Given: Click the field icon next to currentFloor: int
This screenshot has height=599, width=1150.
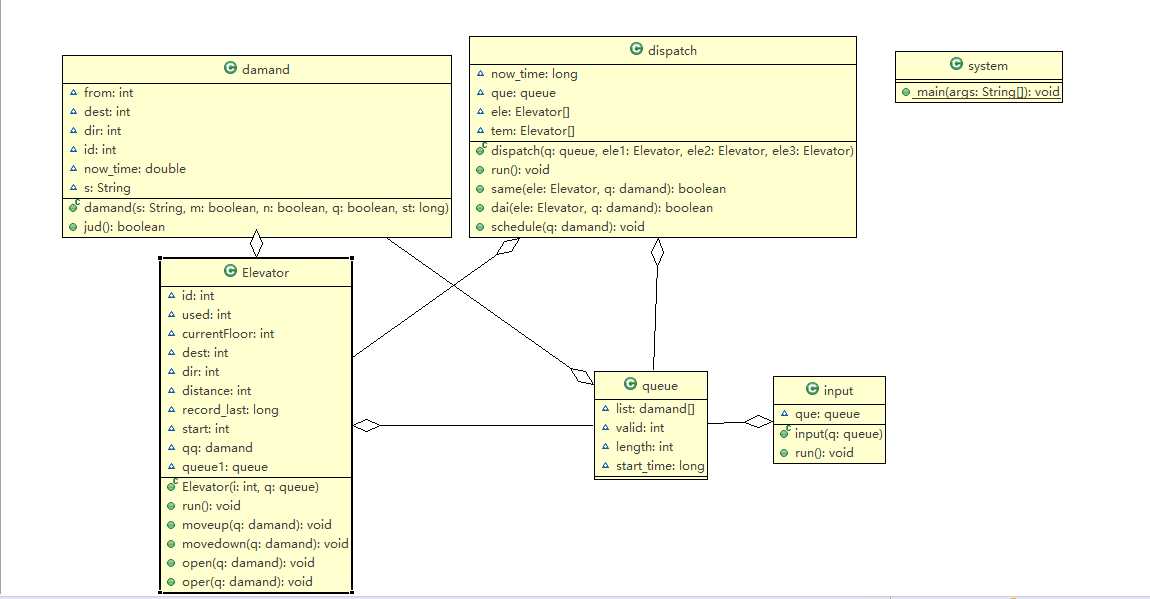Looking at the screenshot, I should coord(172,334).
